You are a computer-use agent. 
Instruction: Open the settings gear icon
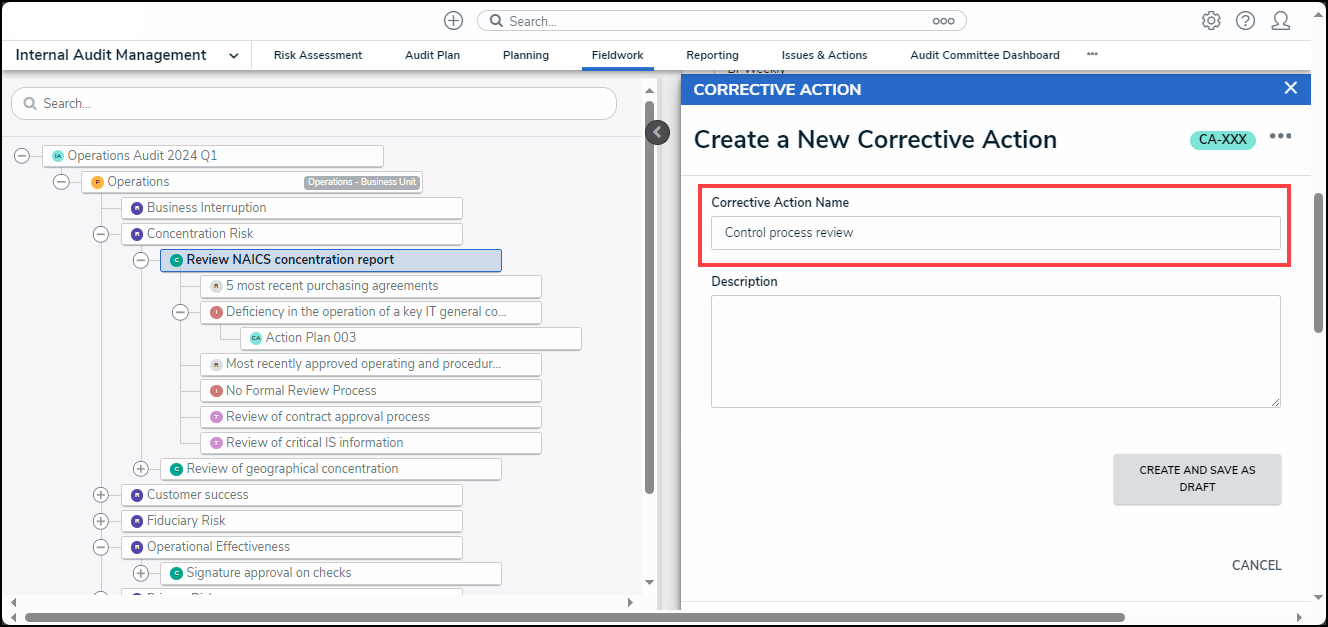1211,21
